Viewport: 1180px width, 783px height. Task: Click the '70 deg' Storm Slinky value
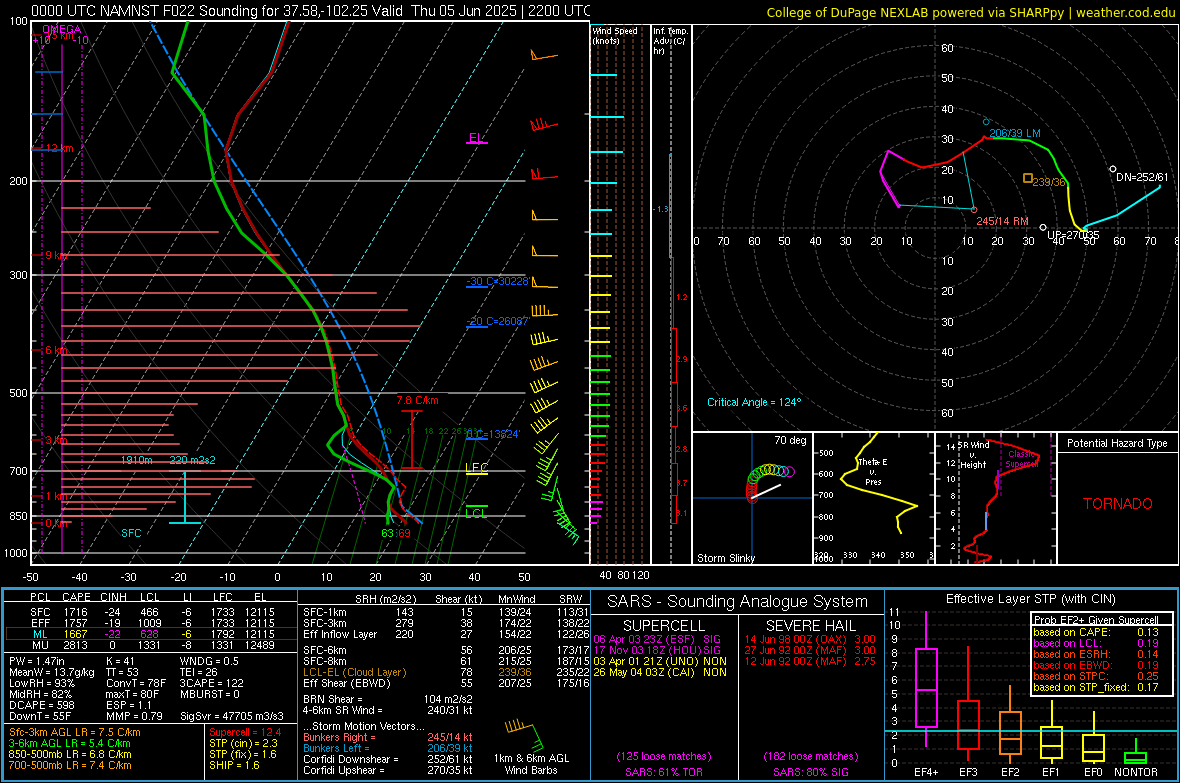[790, 440]
